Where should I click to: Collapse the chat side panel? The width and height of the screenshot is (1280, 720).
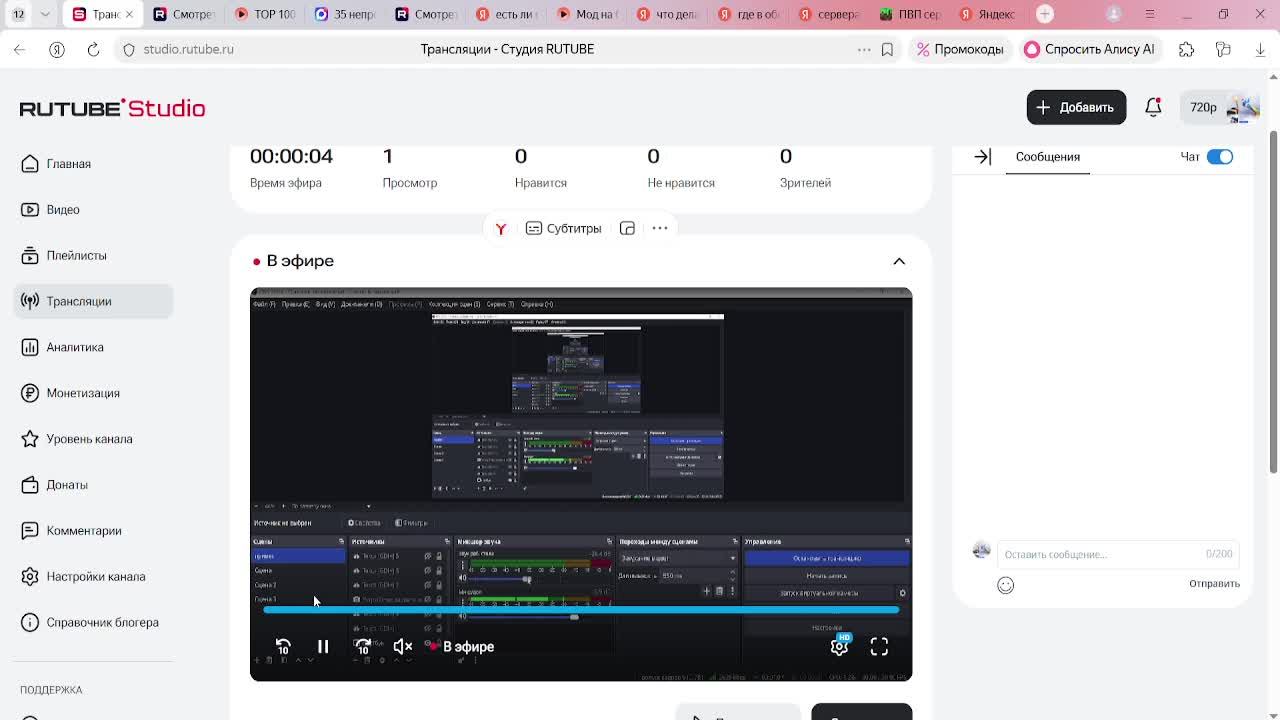(983, 157)
